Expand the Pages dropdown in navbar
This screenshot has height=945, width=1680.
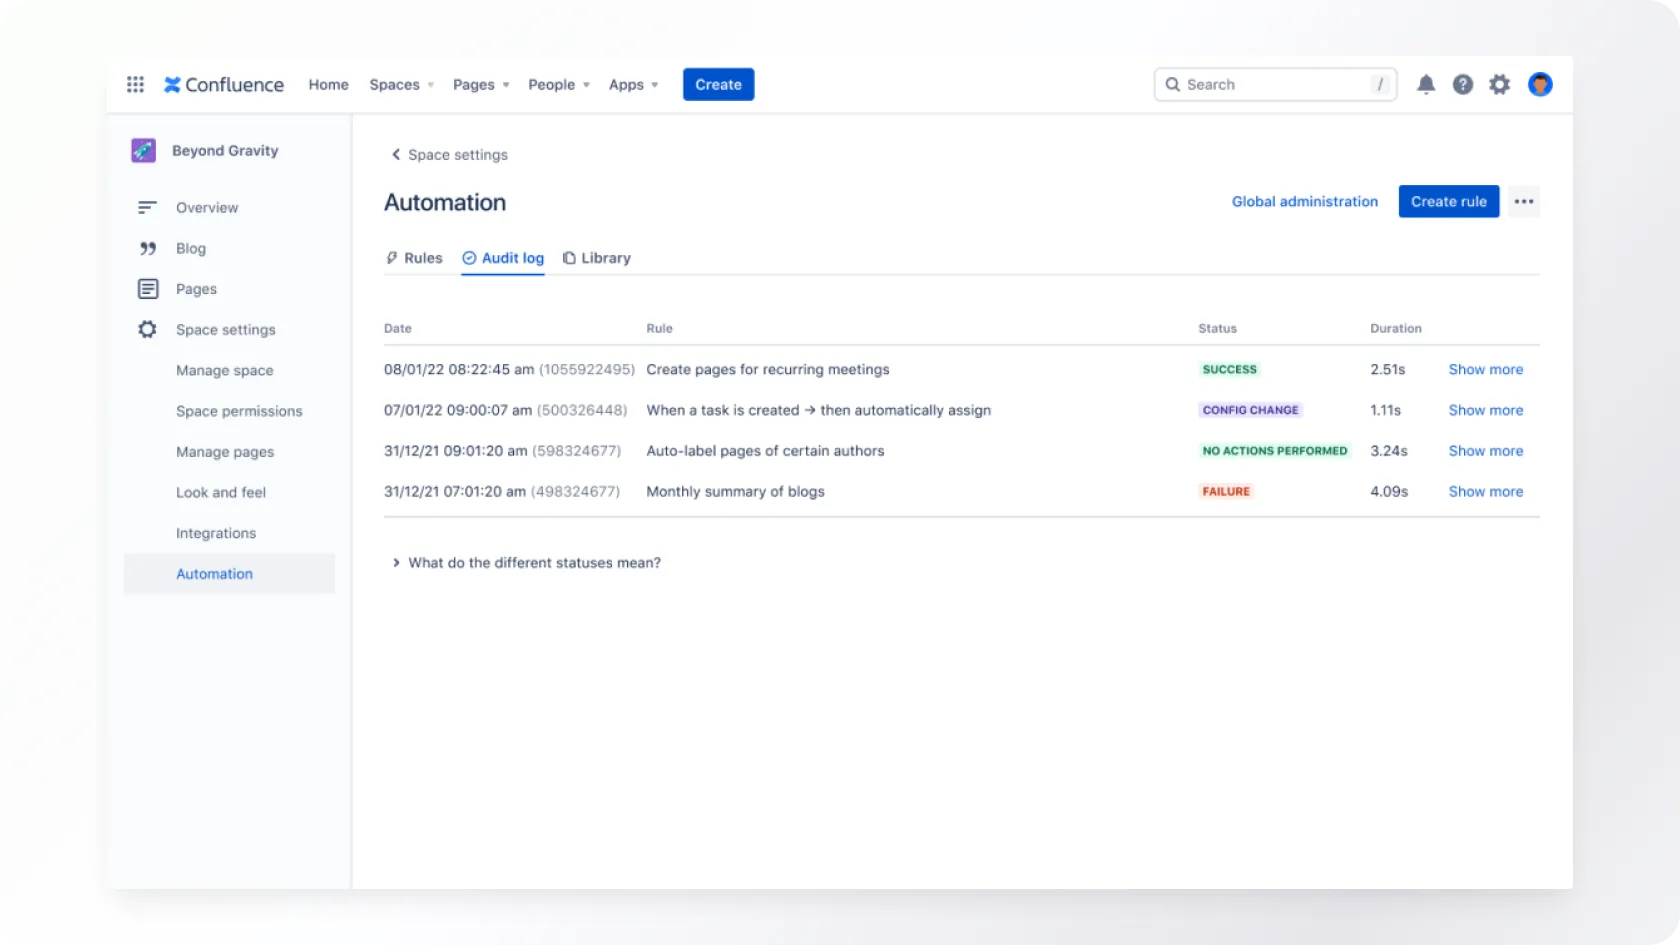[481, 85]
